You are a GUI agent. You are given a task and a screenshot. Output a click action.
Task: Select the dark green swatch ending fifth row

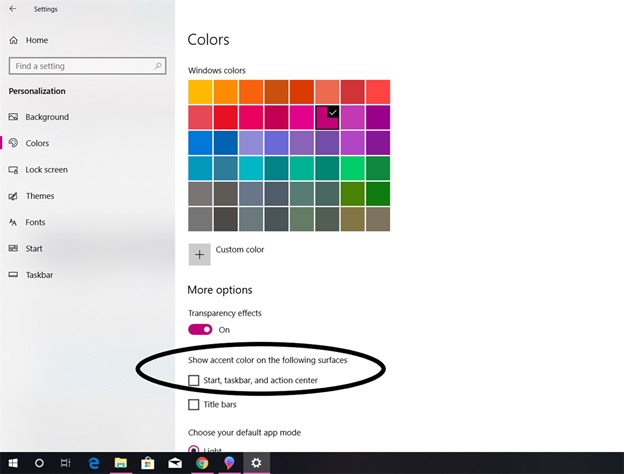click(378, 194)
